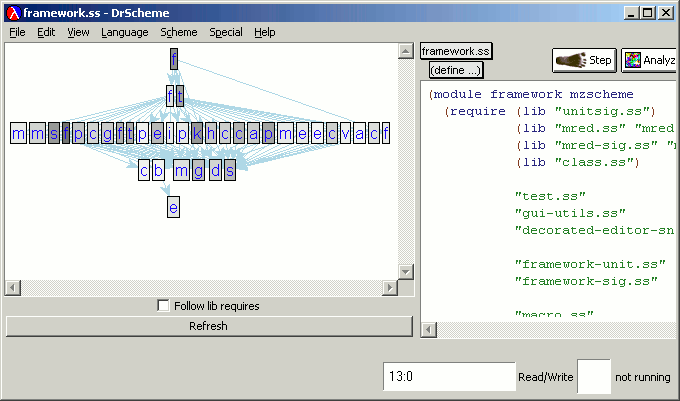This screenshot has width=680, height=401.
Task: Click the "framework-sig.ss" string in code
Action: [586, 281]
